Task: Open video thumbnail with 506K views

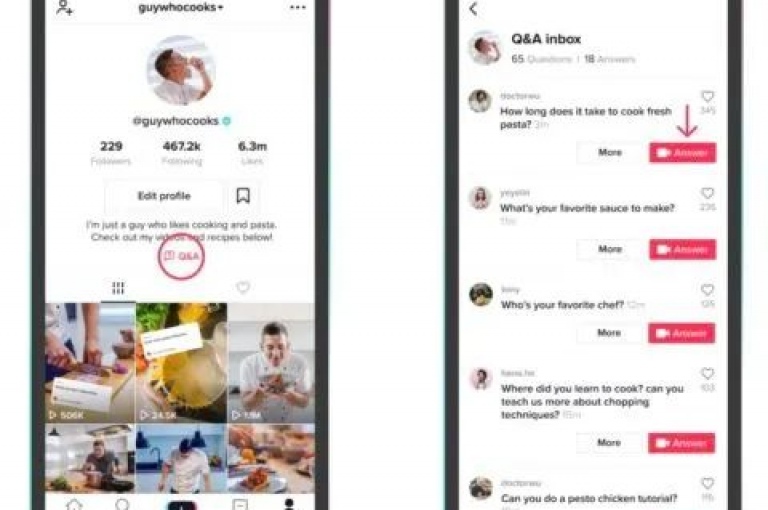Action: (x=90, y=362)
